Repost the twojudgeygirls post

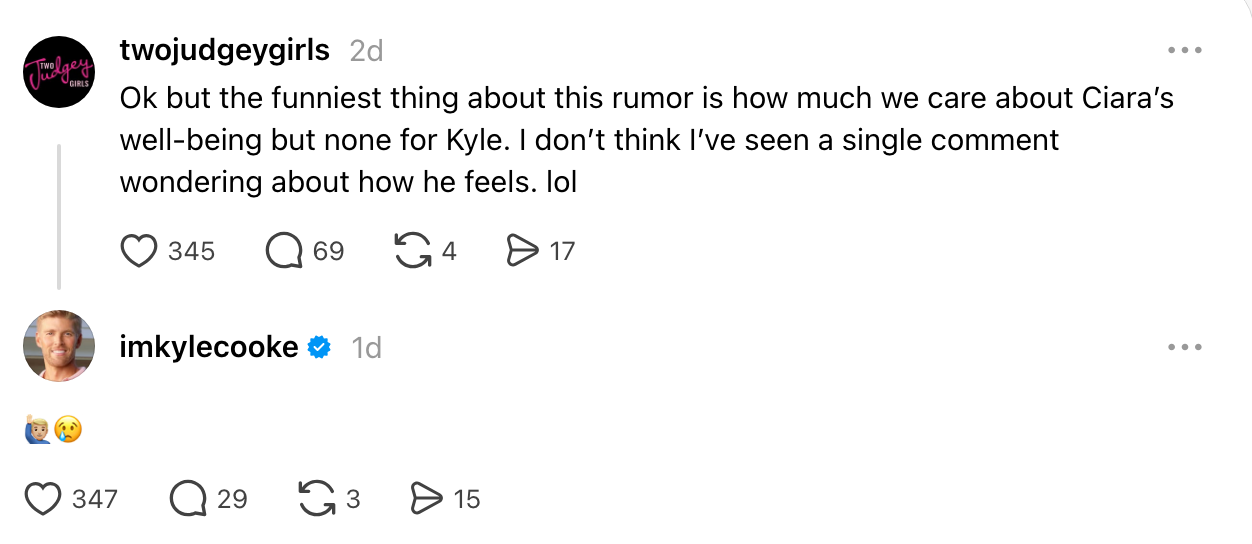click(411, 250)
